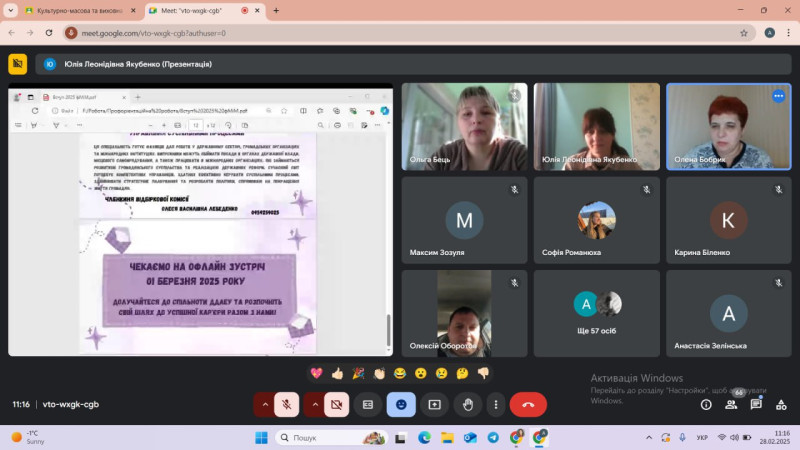Unmute the microphone in Meet toolbar
The width and height of the screenshot is (800, 450).
point(286,404)
